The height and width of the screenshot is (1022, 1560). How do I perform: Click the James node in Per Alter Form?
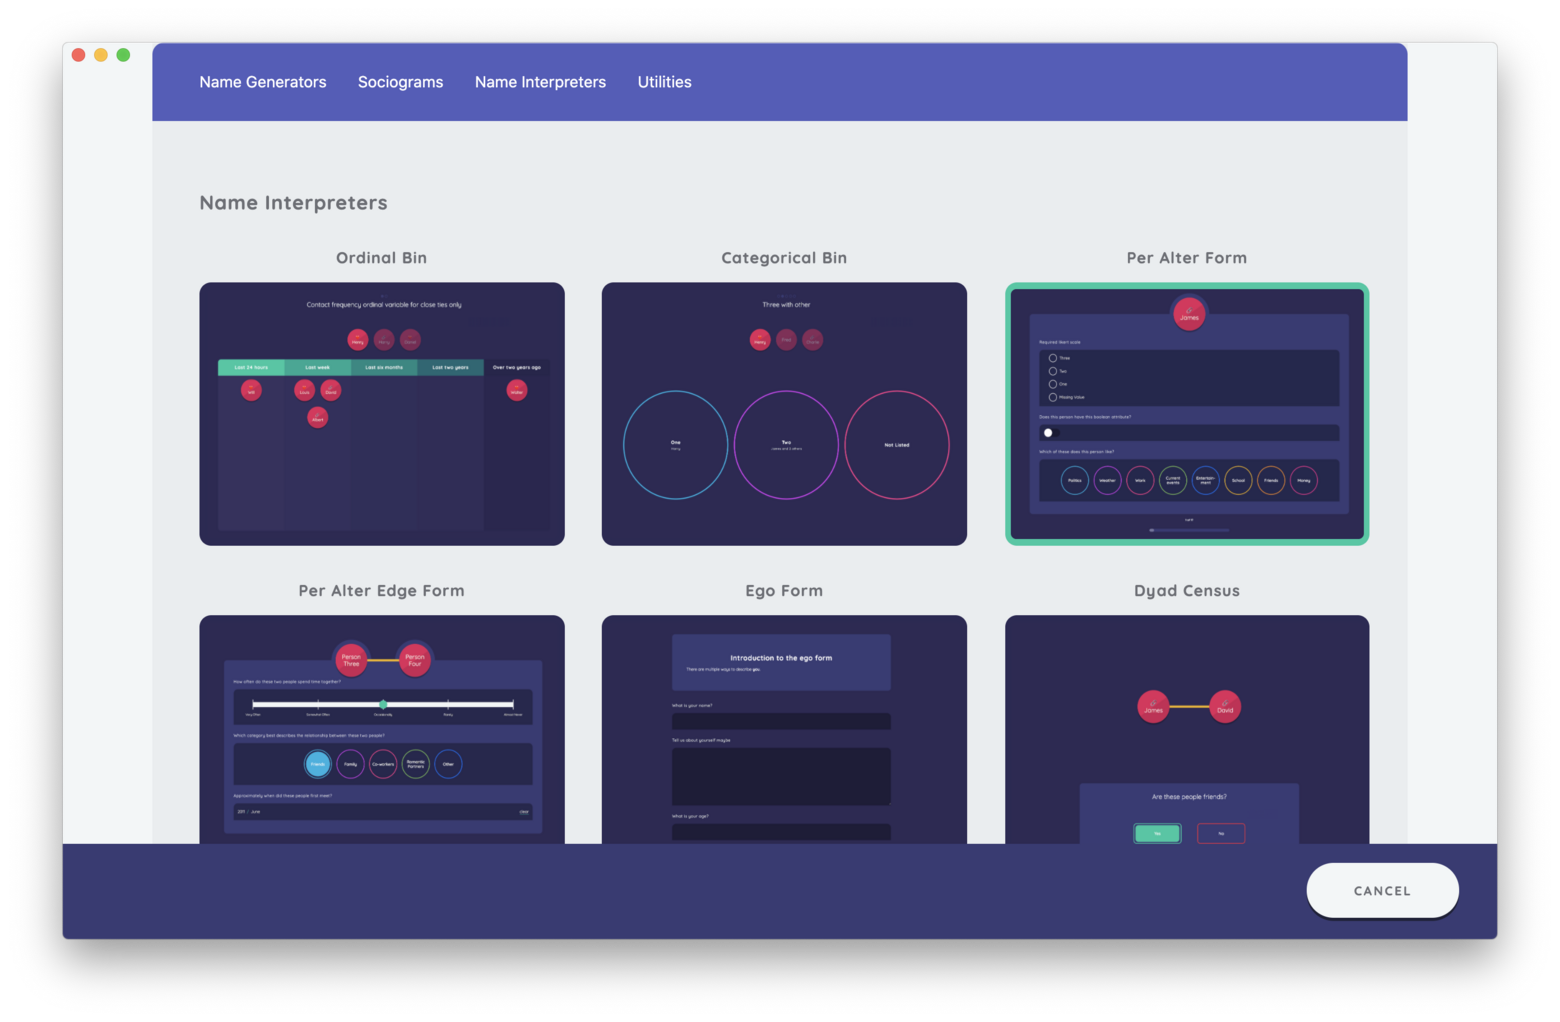(x=1188, y=314)
